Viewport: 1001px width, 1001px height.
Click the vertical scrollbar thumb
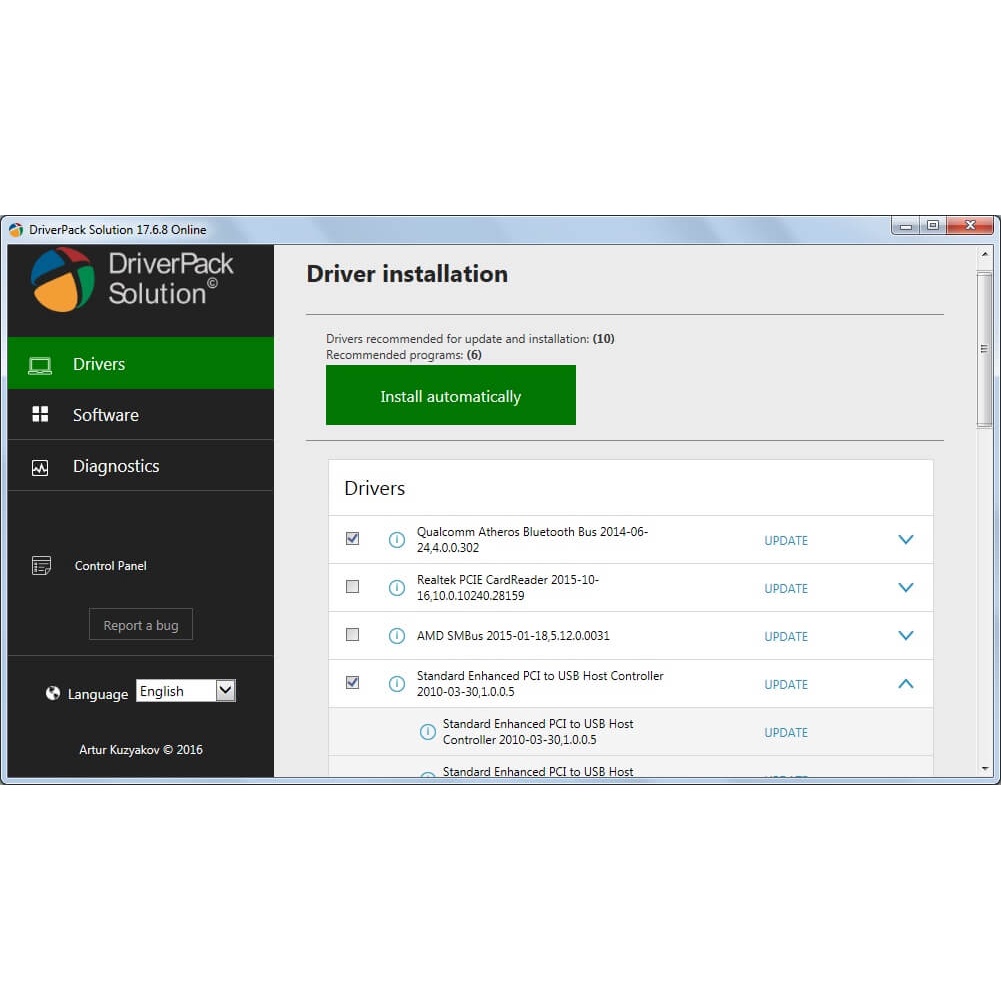[x=984, y=348]
